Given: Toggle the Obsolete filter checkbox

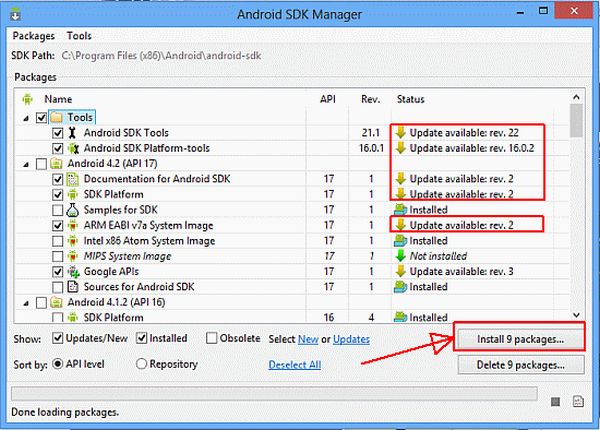Looking at the screenshot, I should click(x=211, y=338).
